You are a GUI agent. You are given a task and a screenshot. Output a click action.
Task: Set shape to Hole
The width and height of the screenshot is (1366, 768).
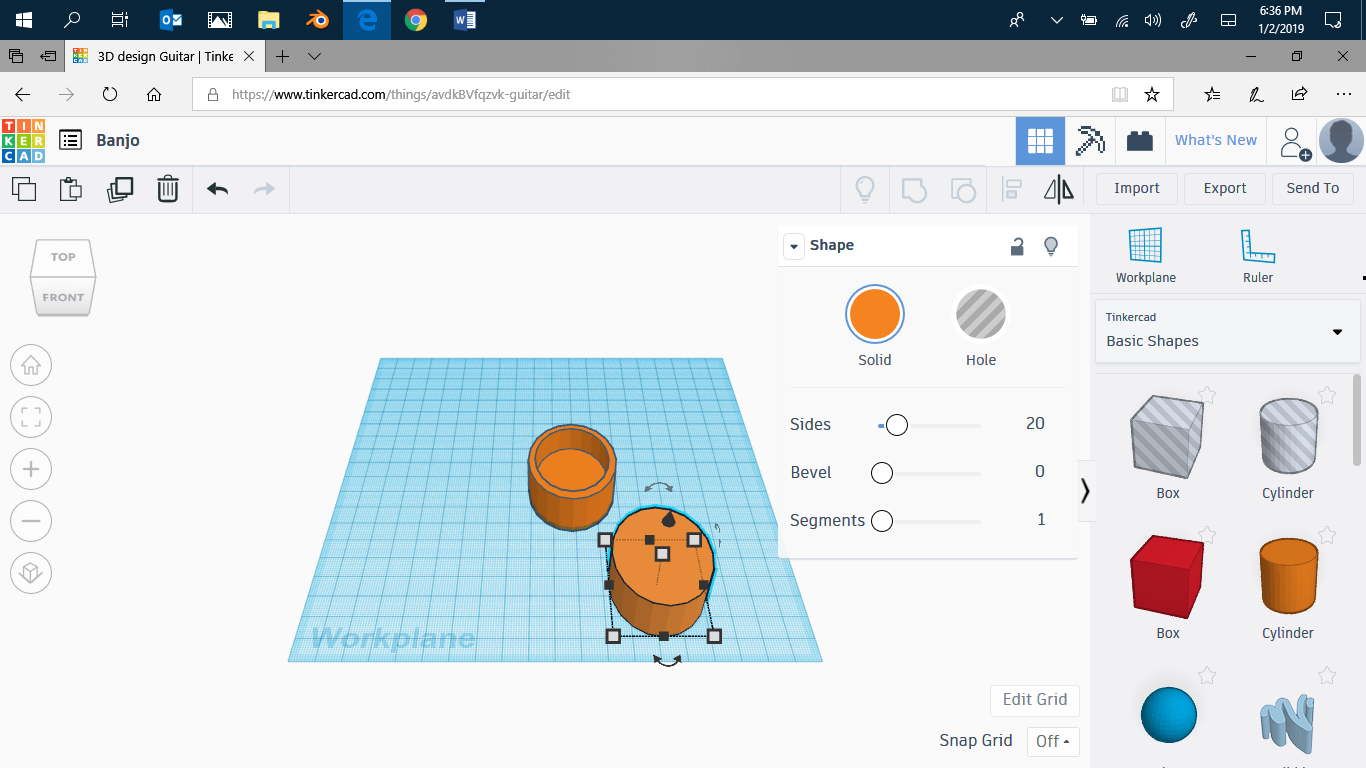pyautogui.click(x=981, y=315)
